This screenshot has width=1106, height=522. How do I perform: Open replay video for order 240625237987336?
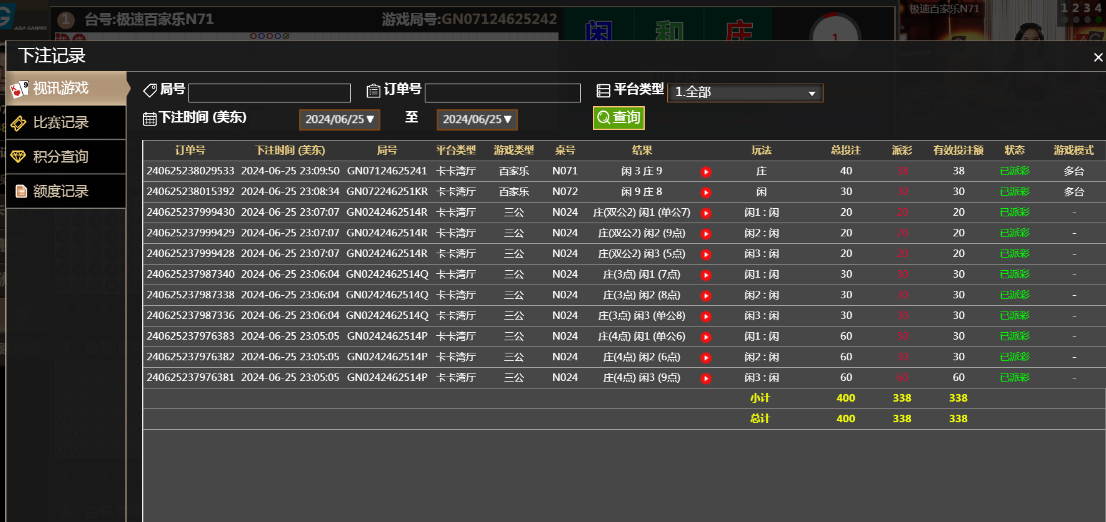pos(706,316)
